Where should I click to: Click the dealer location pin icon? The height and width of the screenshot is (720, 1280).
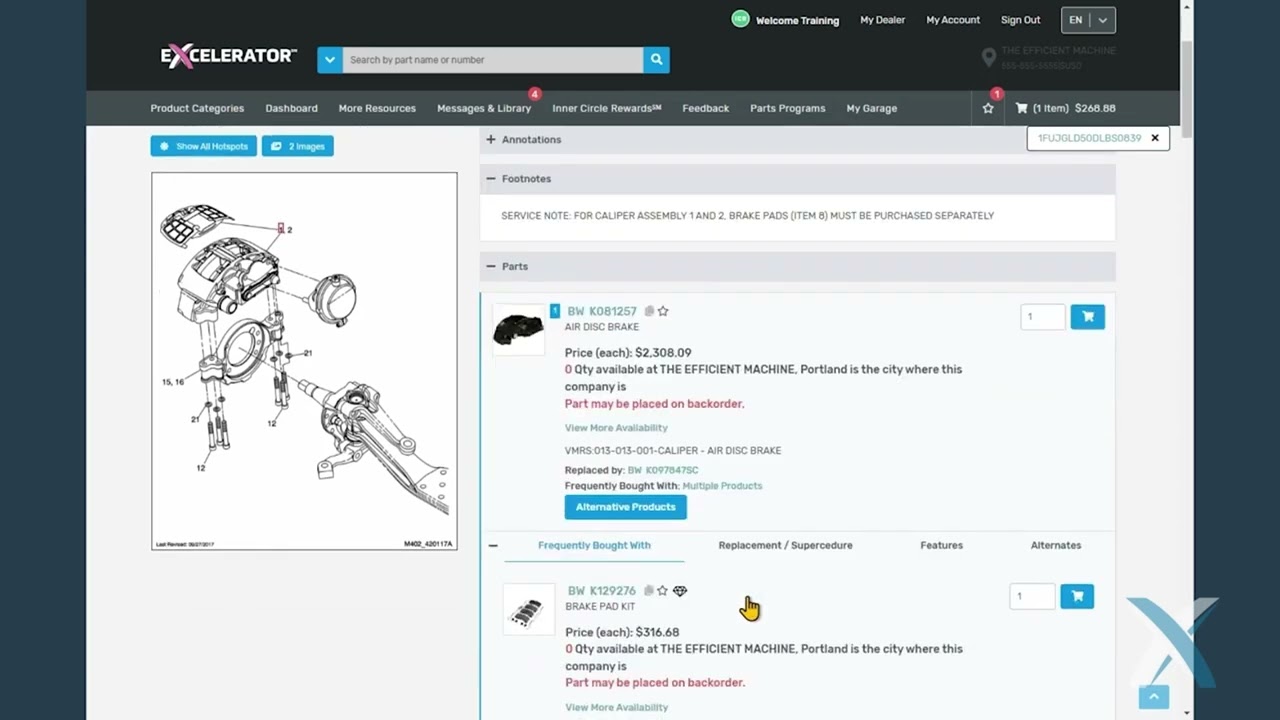coord(988,58)
